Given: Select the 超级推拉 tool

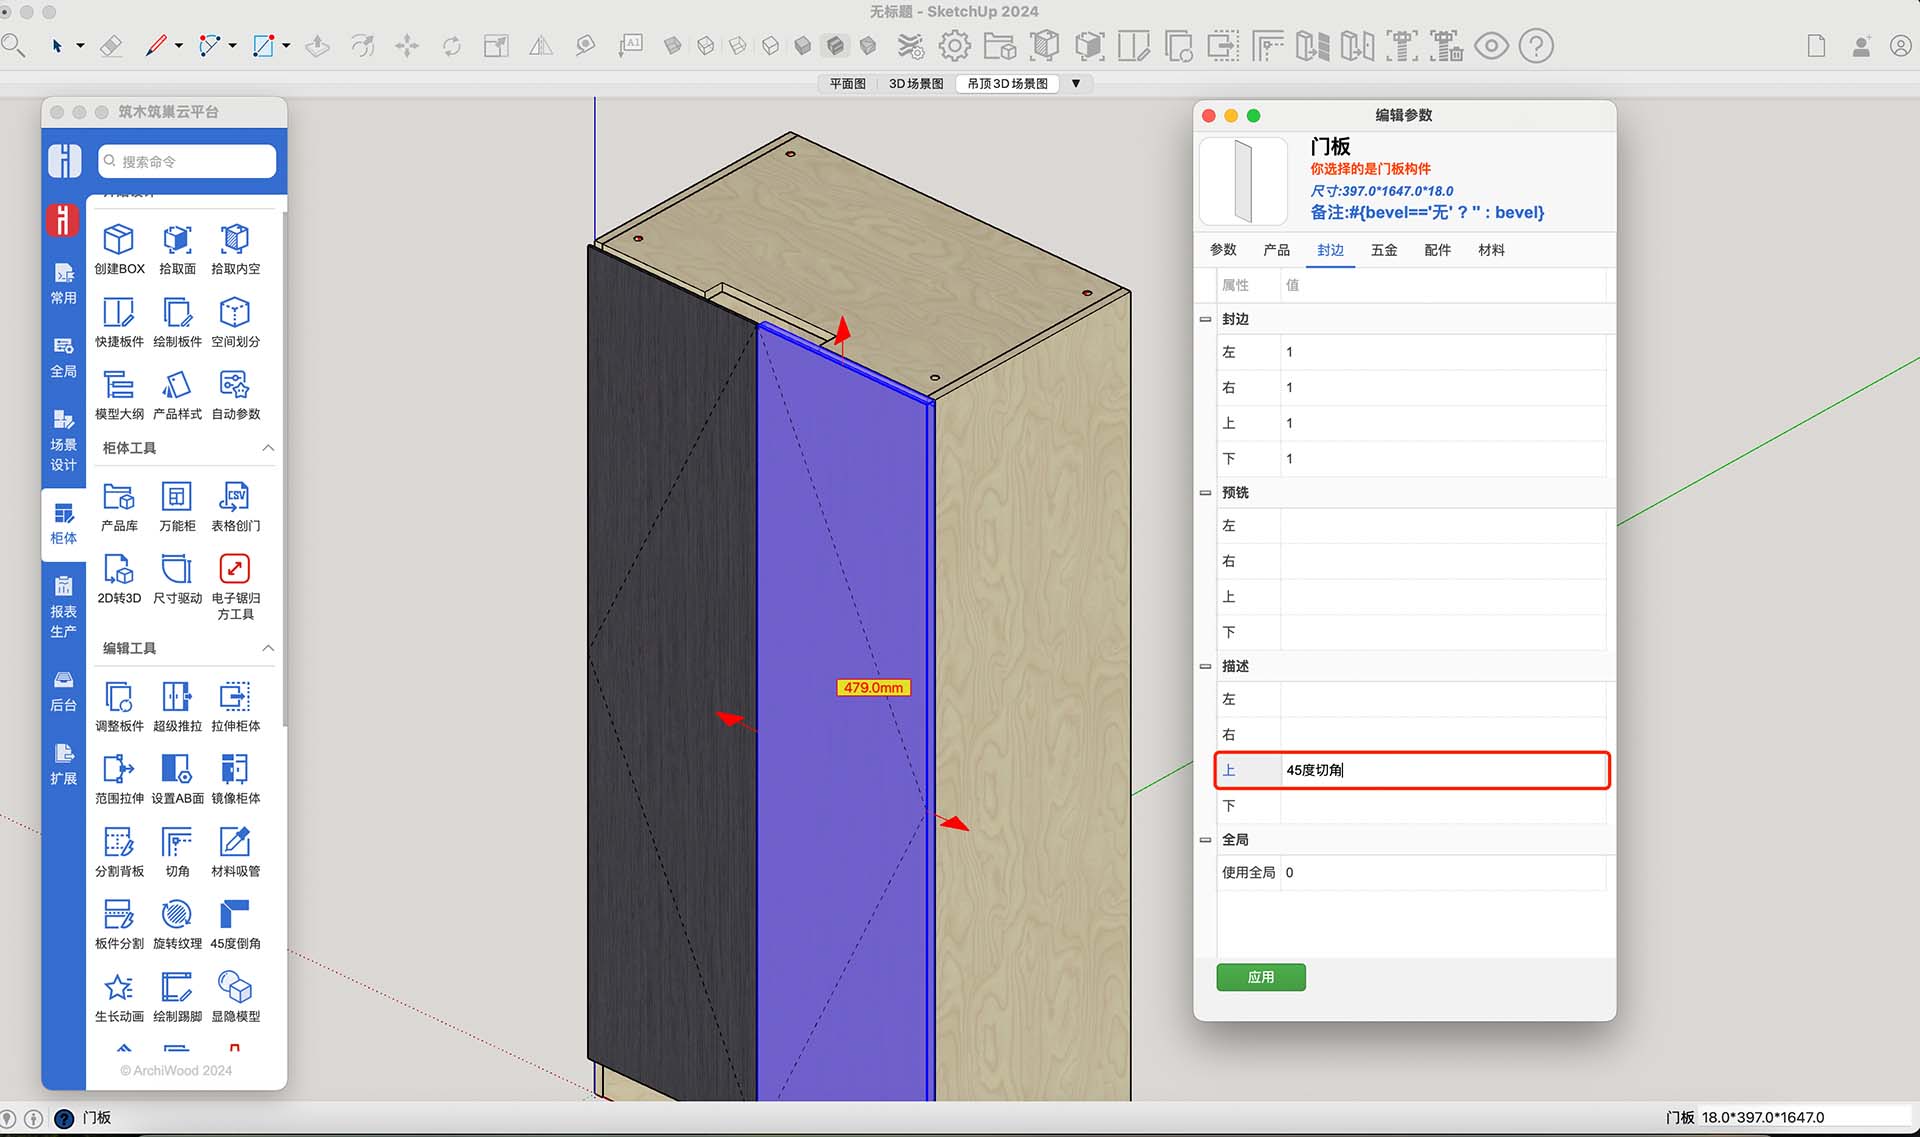Looking at the screenshot, I should [177, 697].
